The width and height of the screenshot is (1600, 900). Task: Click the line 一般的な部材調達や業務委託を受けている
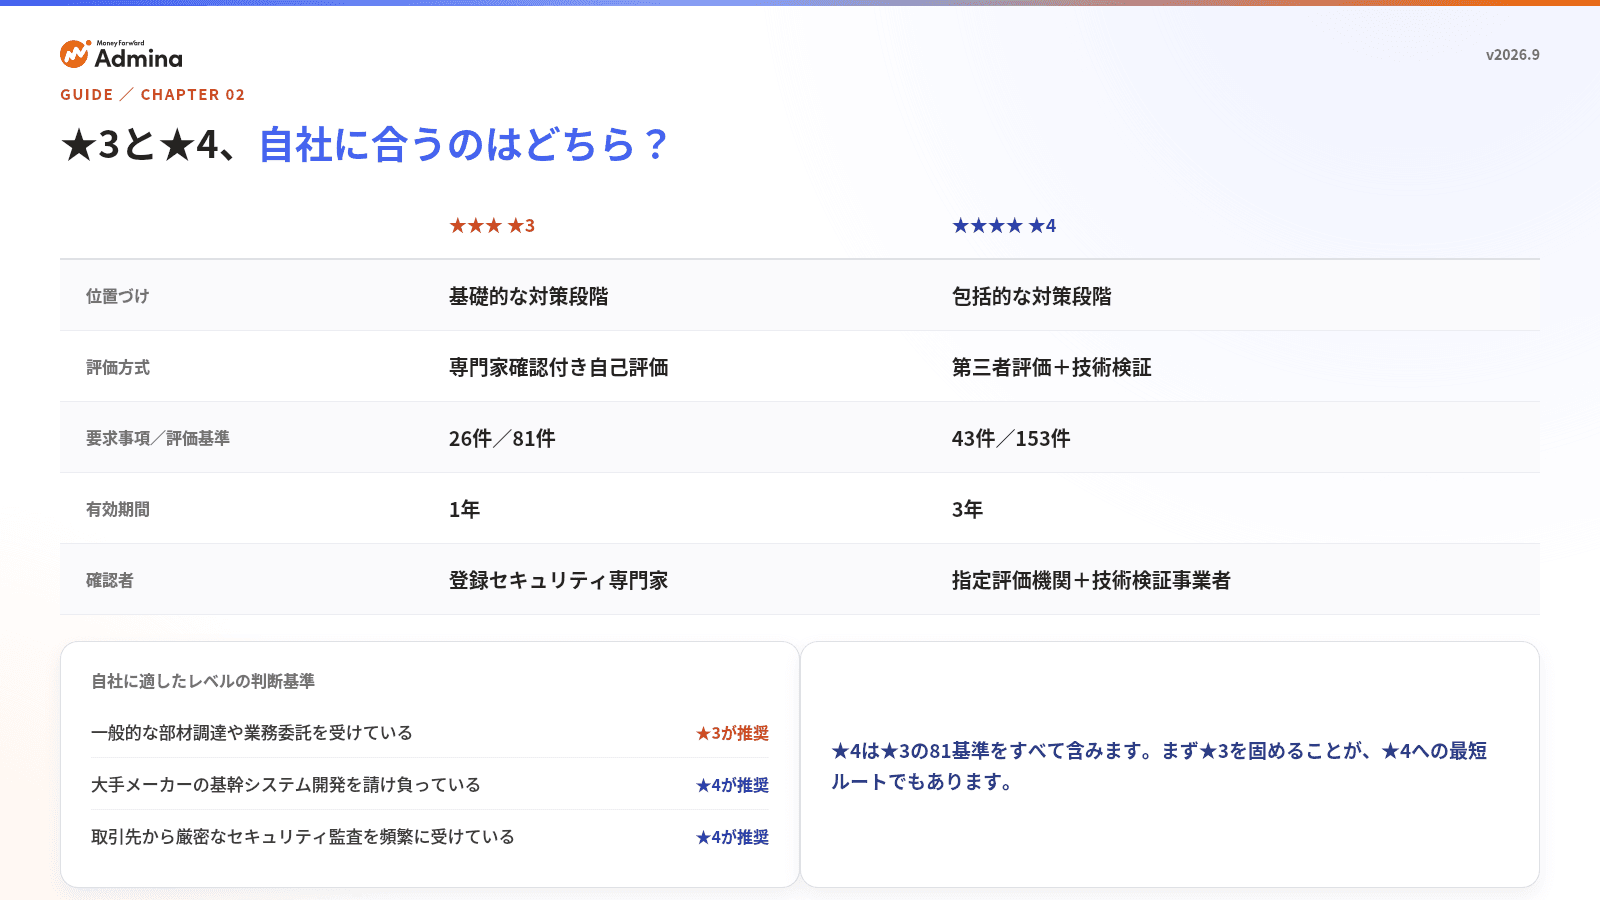[x=252, y=733]
